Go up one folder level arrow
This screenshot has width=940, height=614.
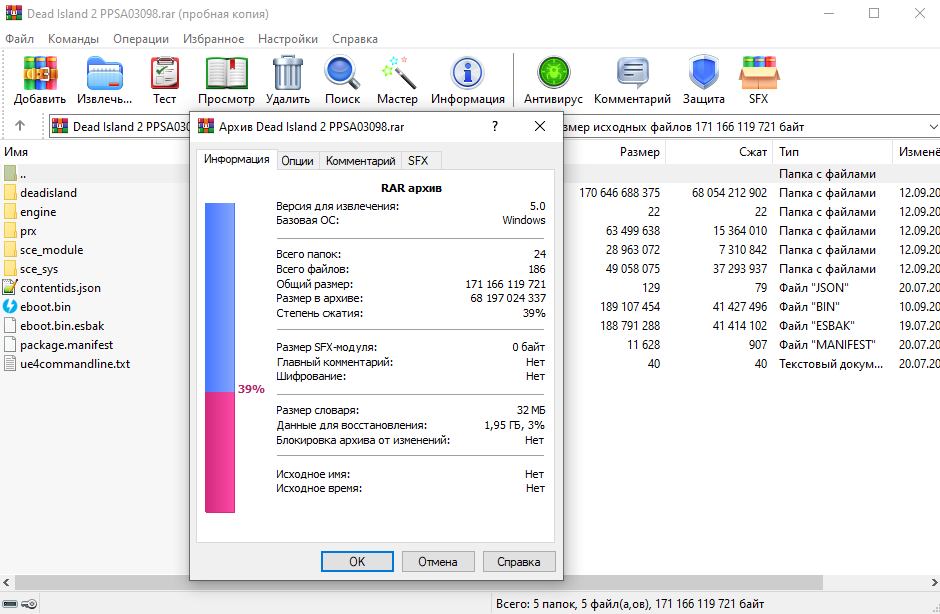[x=20, y=127]
